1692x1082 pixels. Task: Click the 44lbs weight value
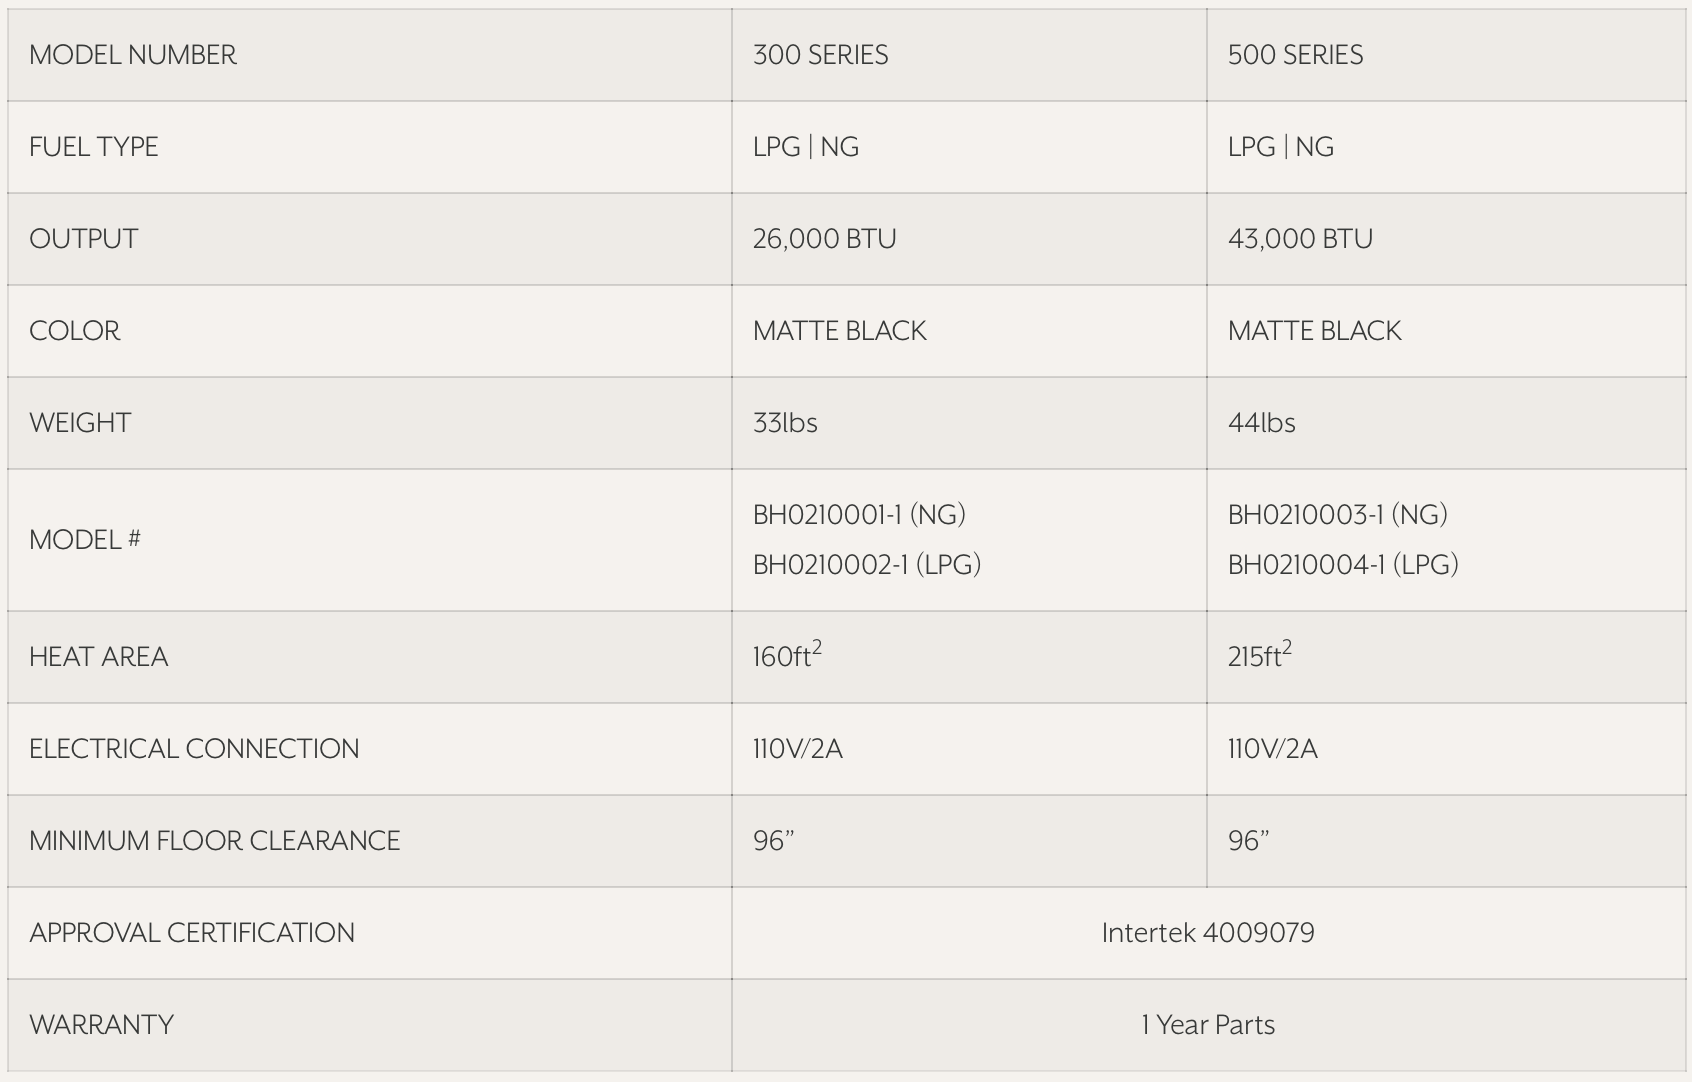(1261, 423)
